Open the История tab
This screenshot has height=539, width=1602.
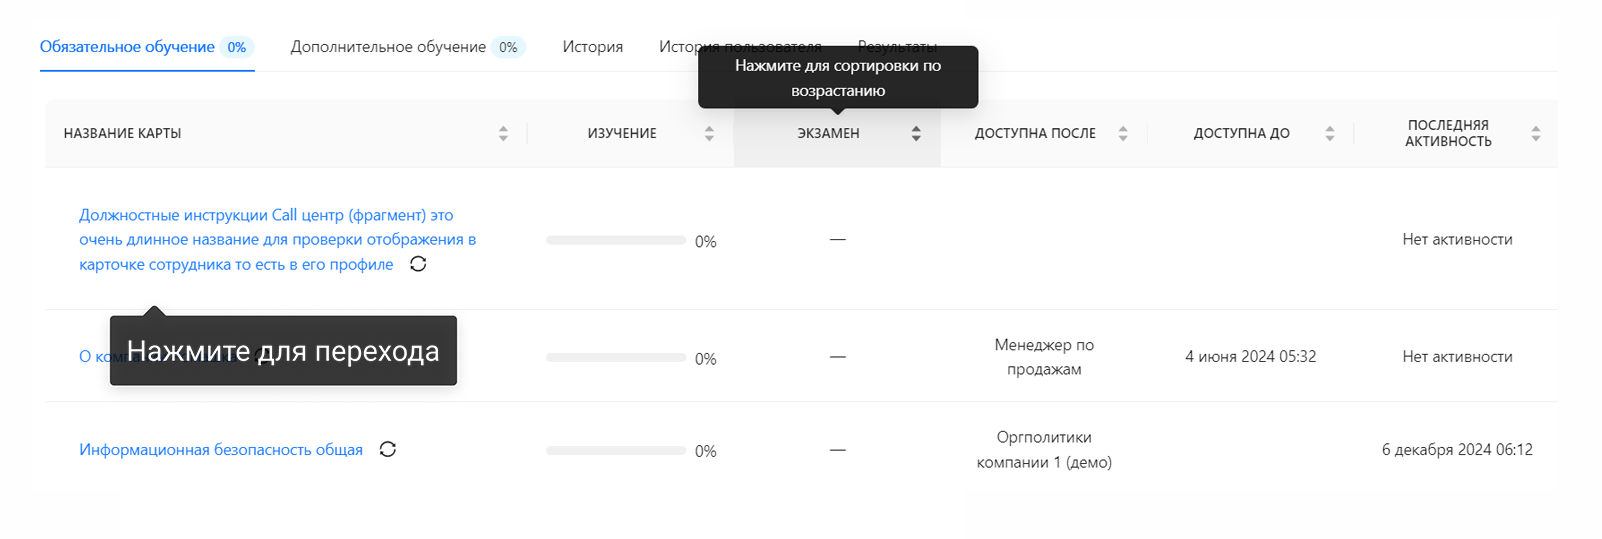coord(592,47)
